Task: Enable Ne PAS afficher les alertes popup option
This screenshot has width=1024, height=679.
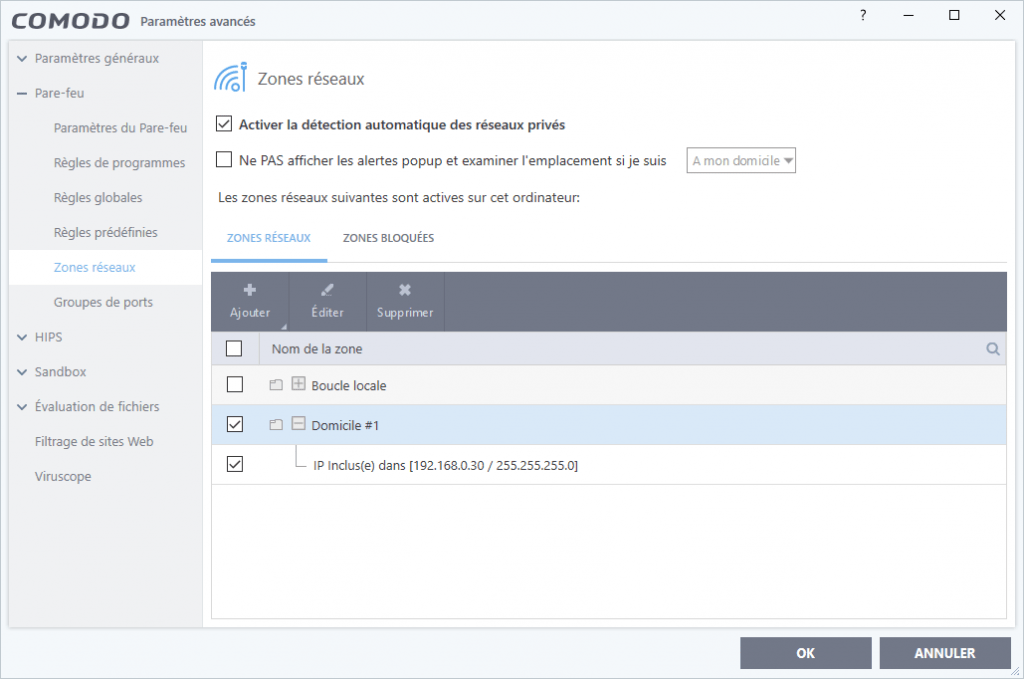Action: pyautogui.click(x=224, y=160)
